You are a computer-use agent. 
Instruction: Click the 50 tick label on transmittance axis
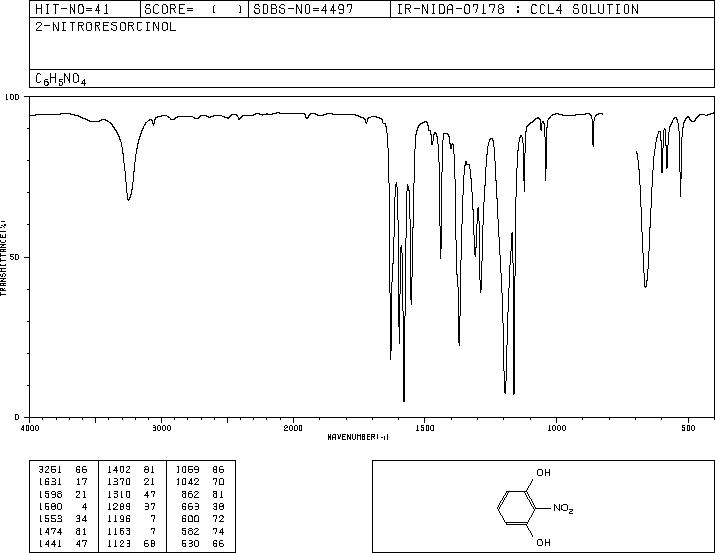tap(16, 257)
